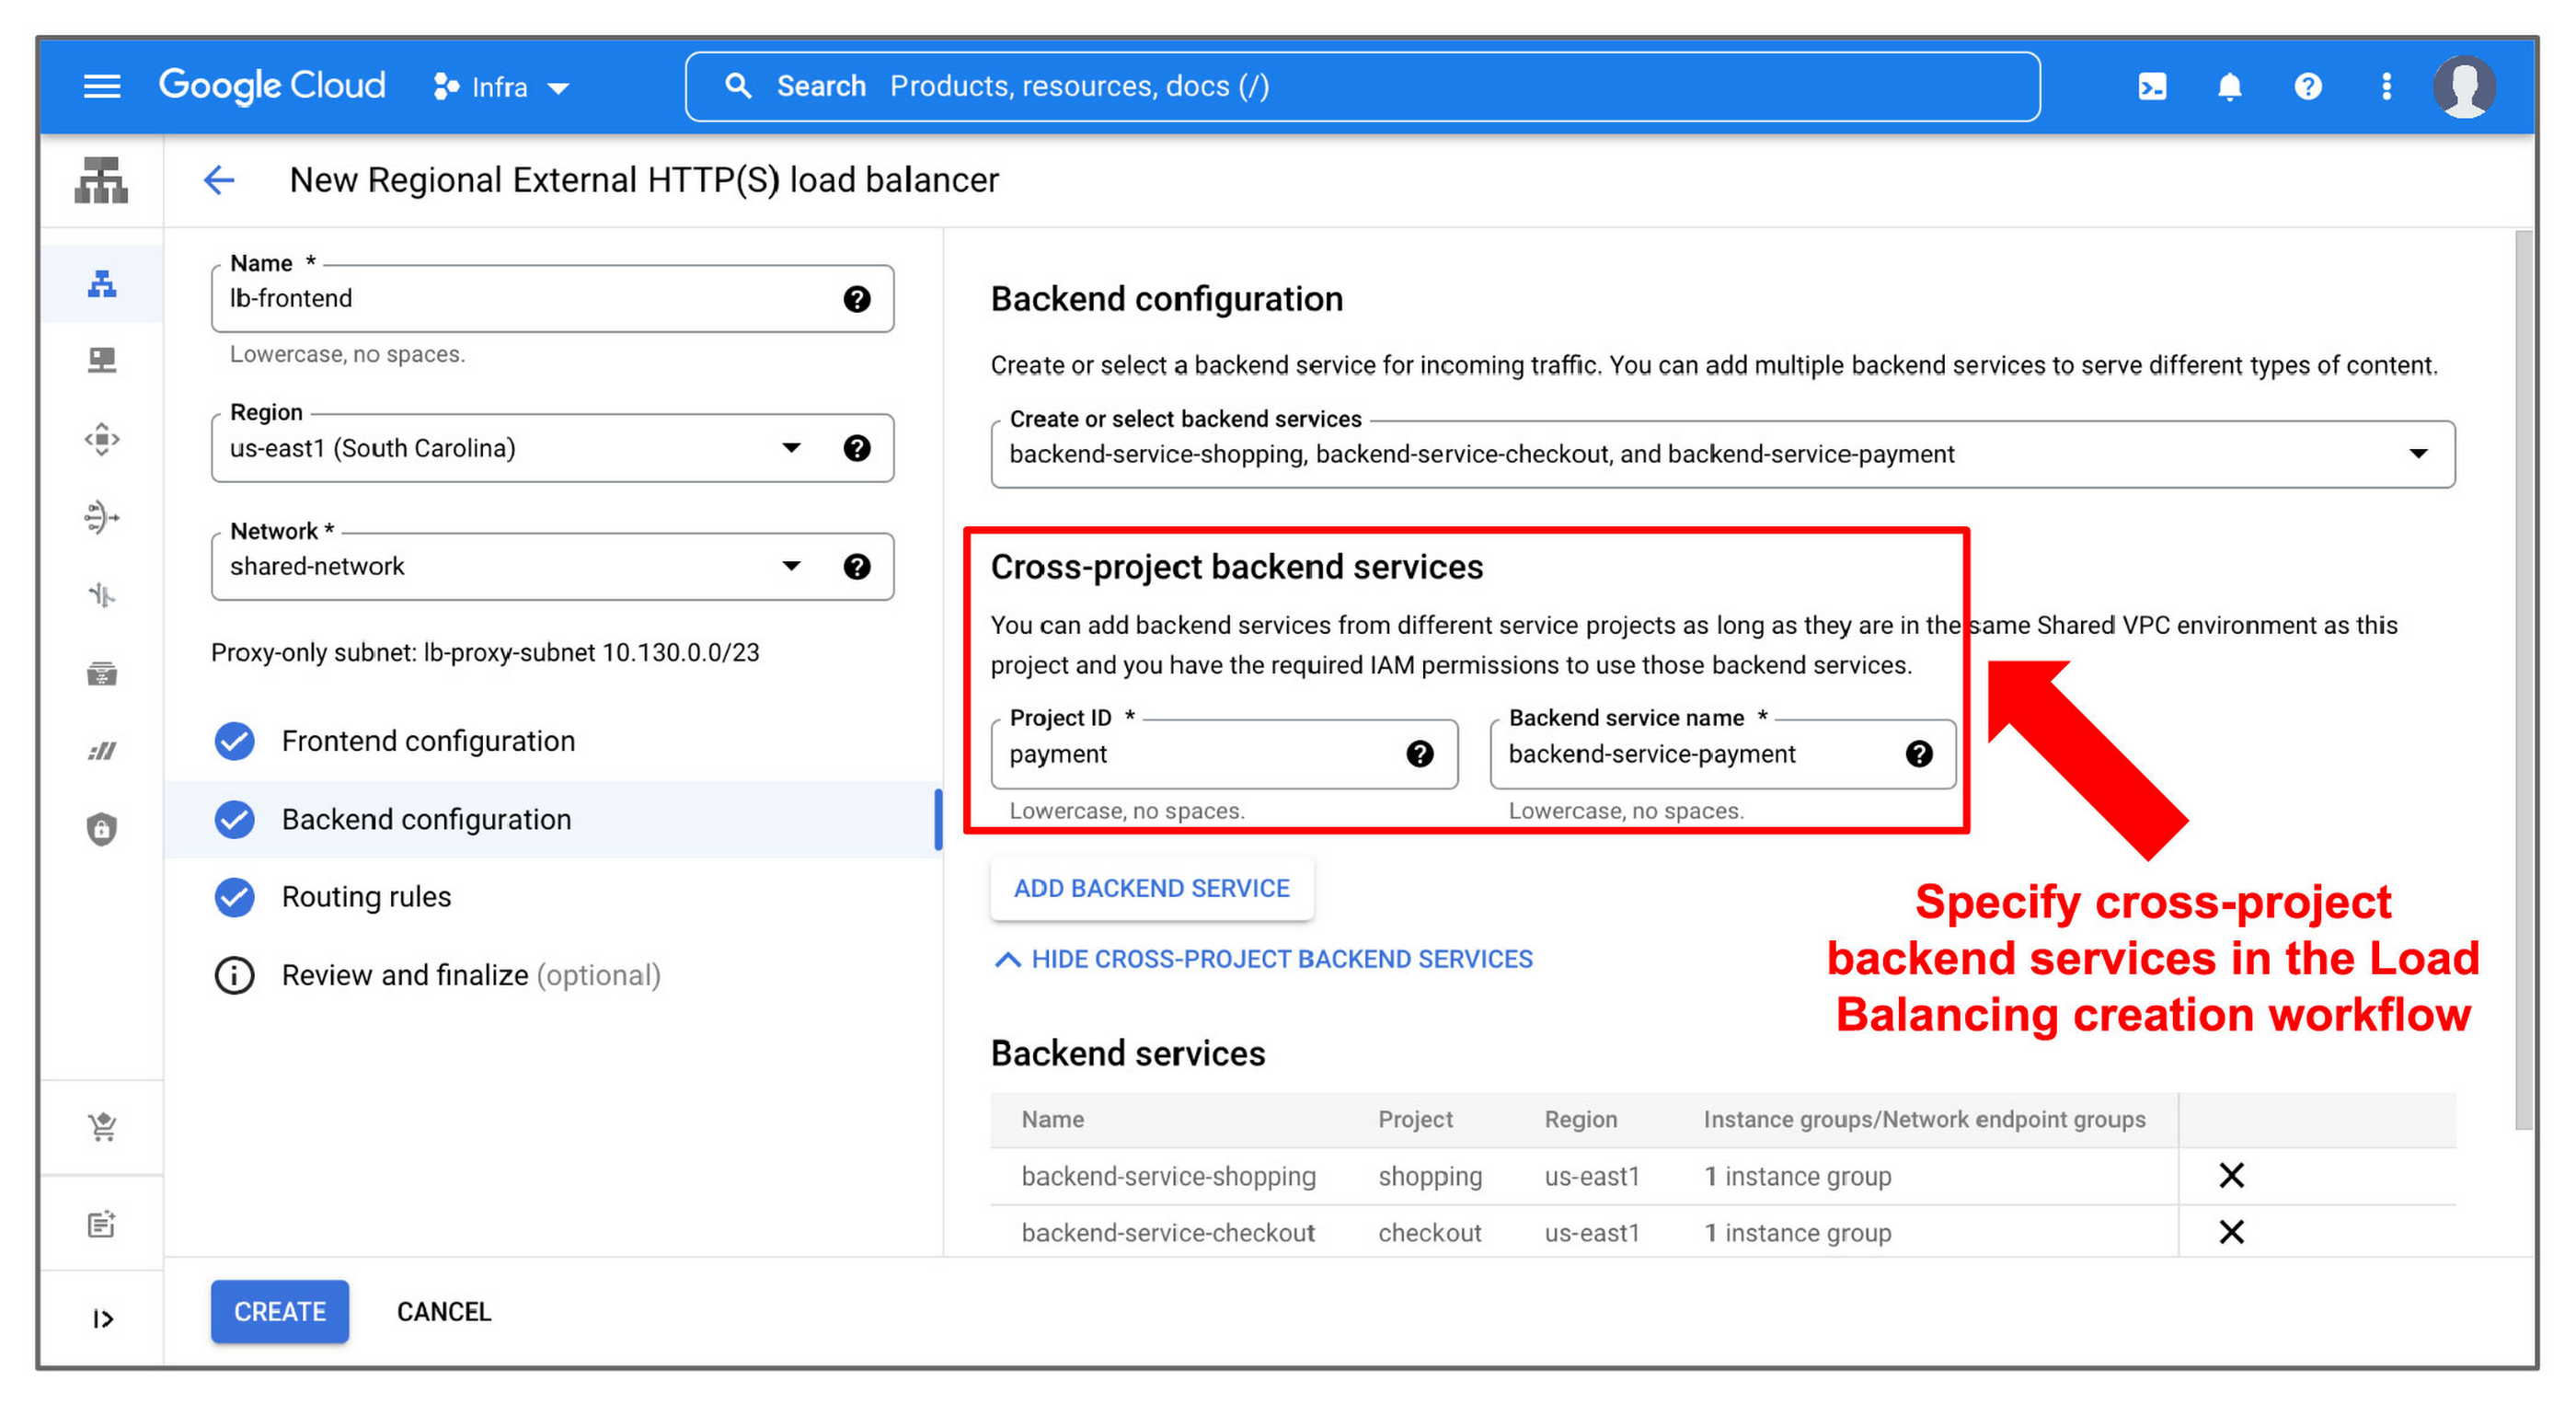Image resolution: width=2576 pixels, height=1404 pixels.
Task: Open the Cloud CDN sidebar icon
Action: click(x=101, y=439)
